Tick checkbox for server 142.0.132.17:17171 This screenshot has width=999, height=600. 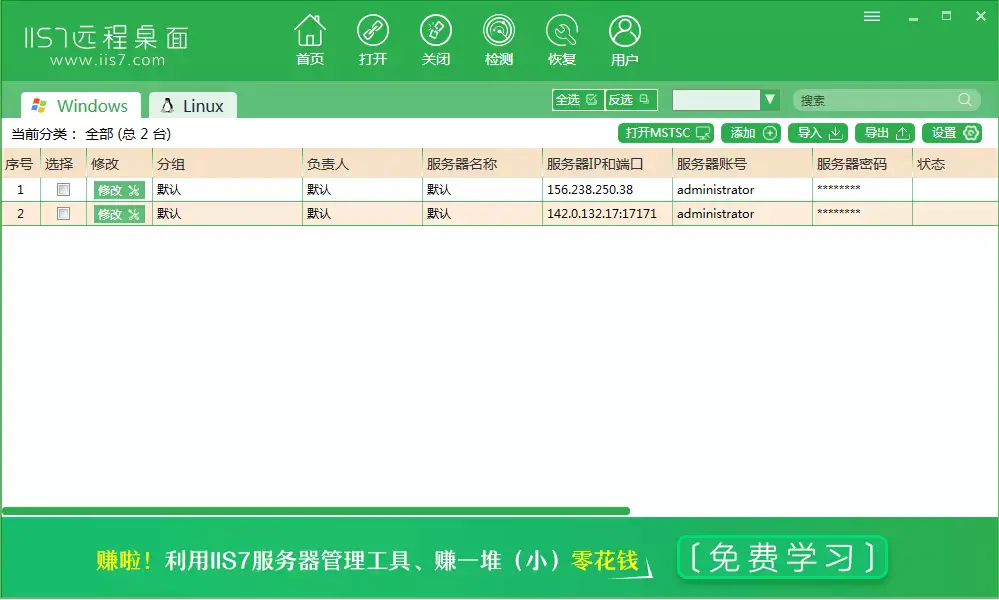63,213
